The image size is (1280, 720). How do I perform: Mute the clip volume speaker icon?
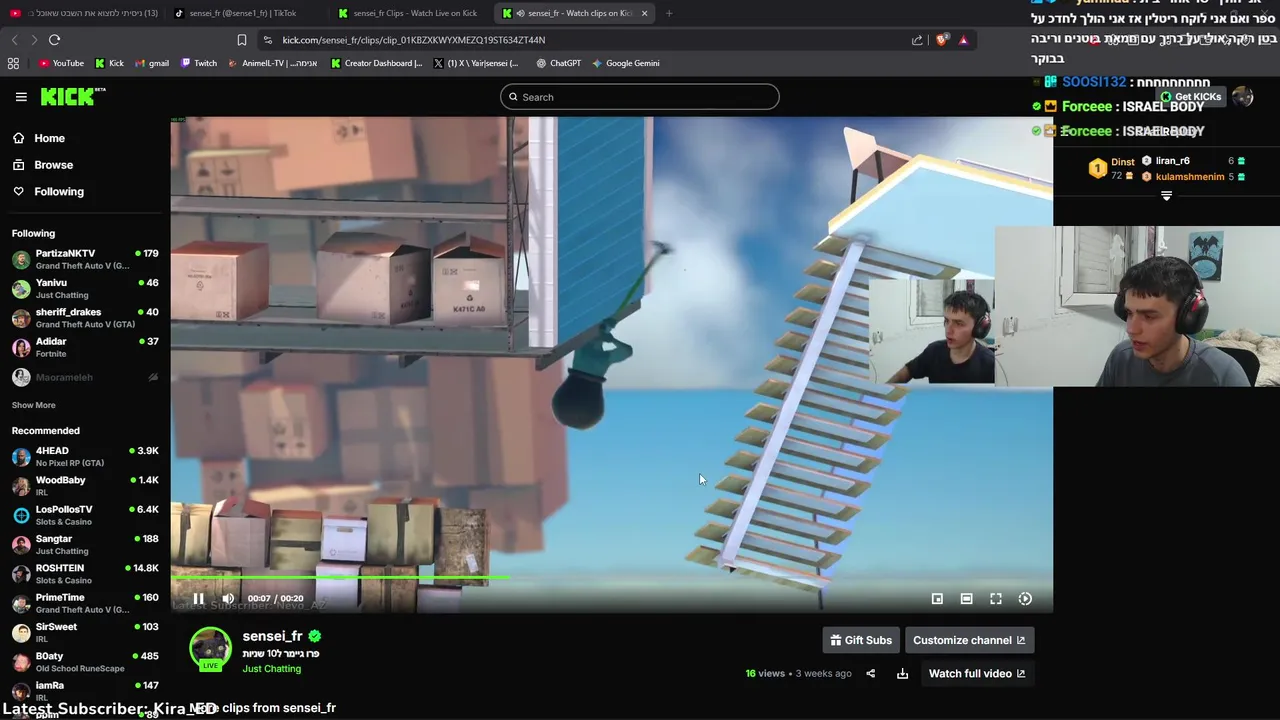coord(228,599)
